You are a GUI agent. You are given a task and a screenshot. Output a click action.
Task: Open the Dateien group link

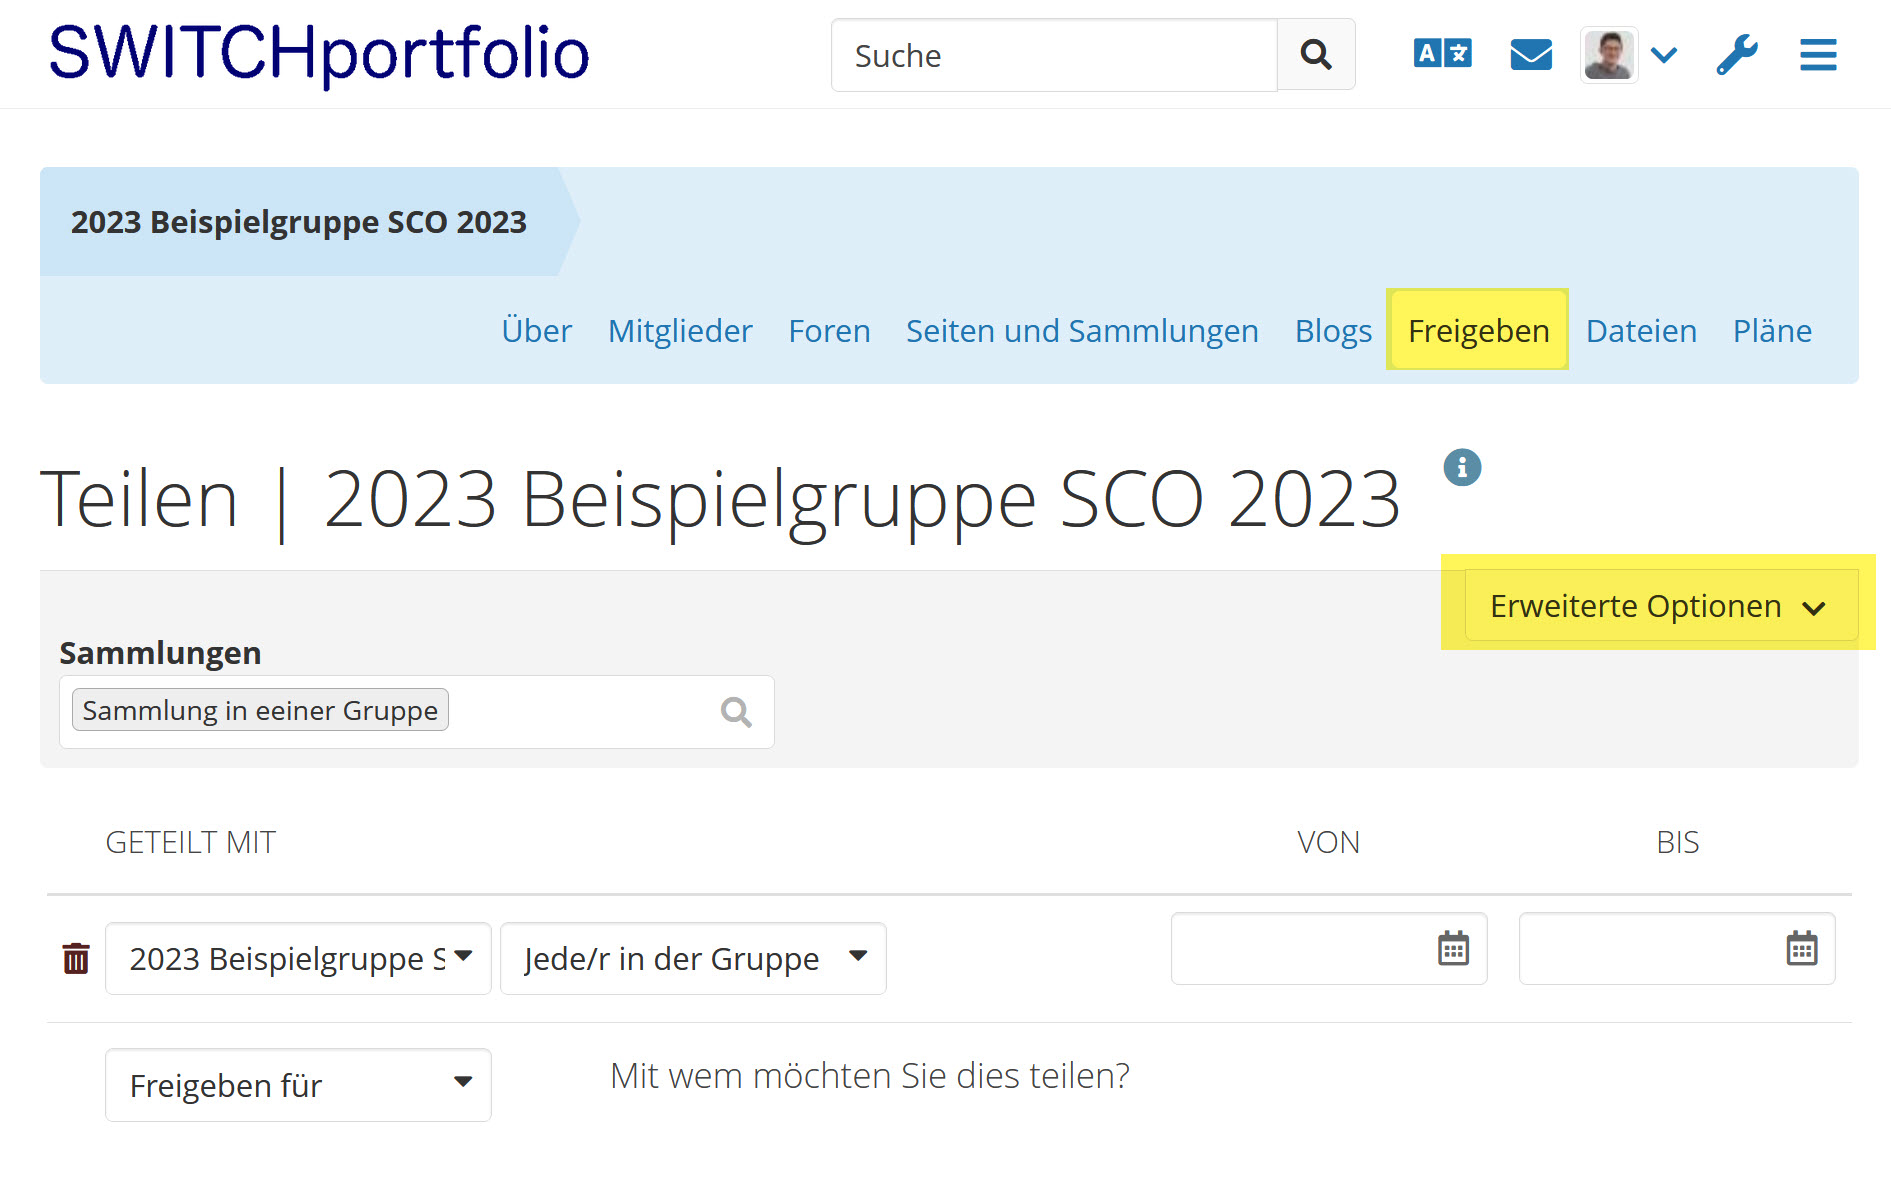1641,331
